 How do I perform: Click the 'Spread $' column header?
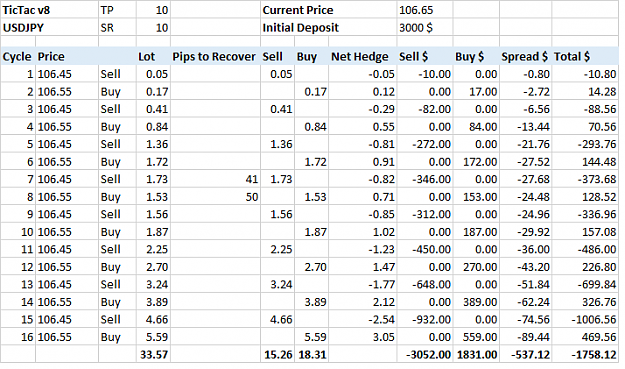pyautogui.click(x=525, y=57)
